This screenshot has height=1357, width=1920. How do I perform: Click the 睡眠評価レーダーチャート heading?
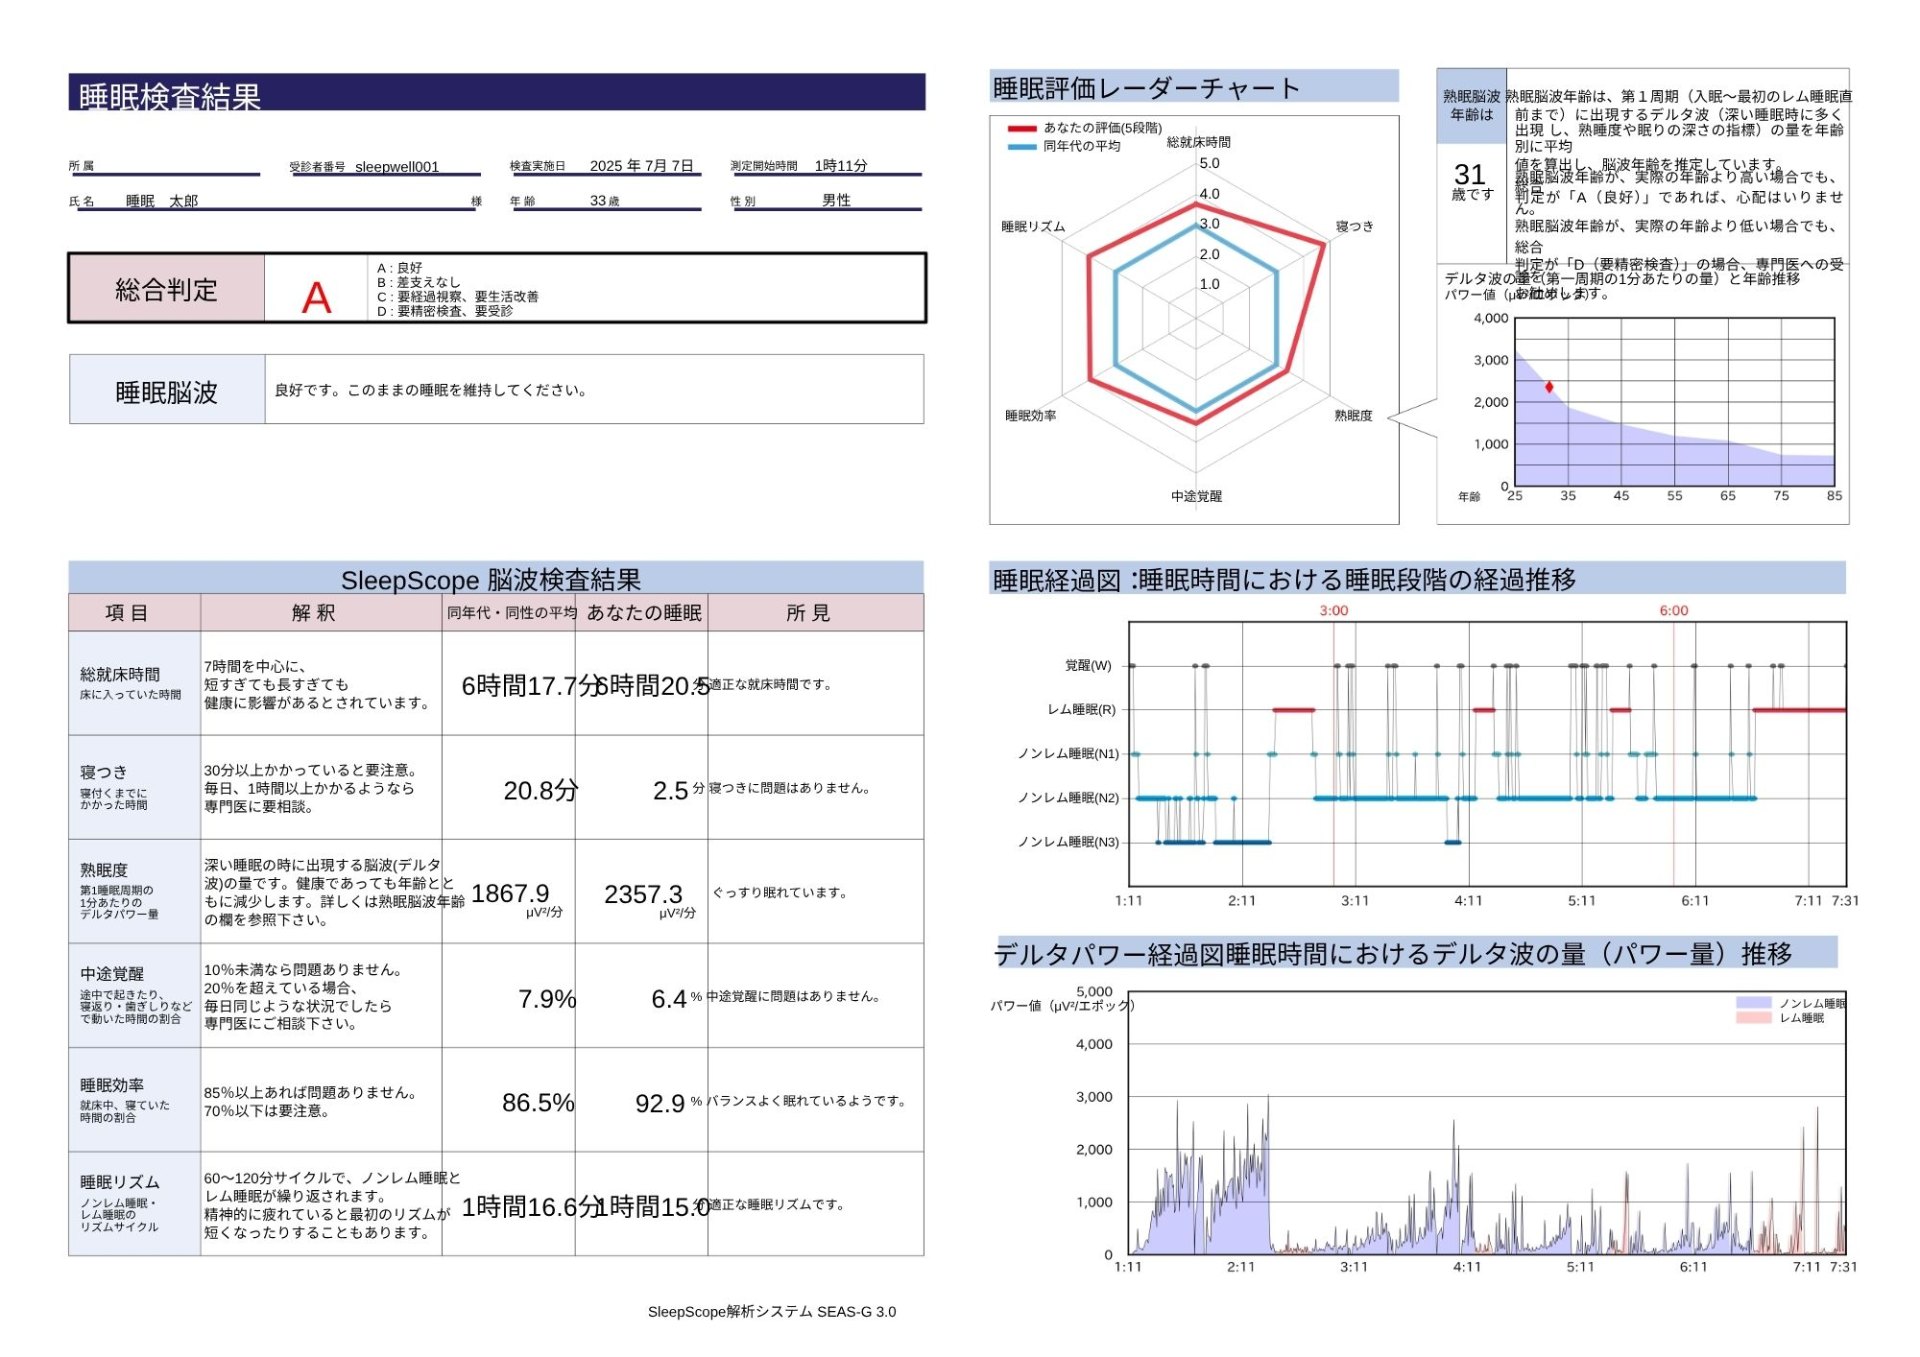(x=1194, y=87)
